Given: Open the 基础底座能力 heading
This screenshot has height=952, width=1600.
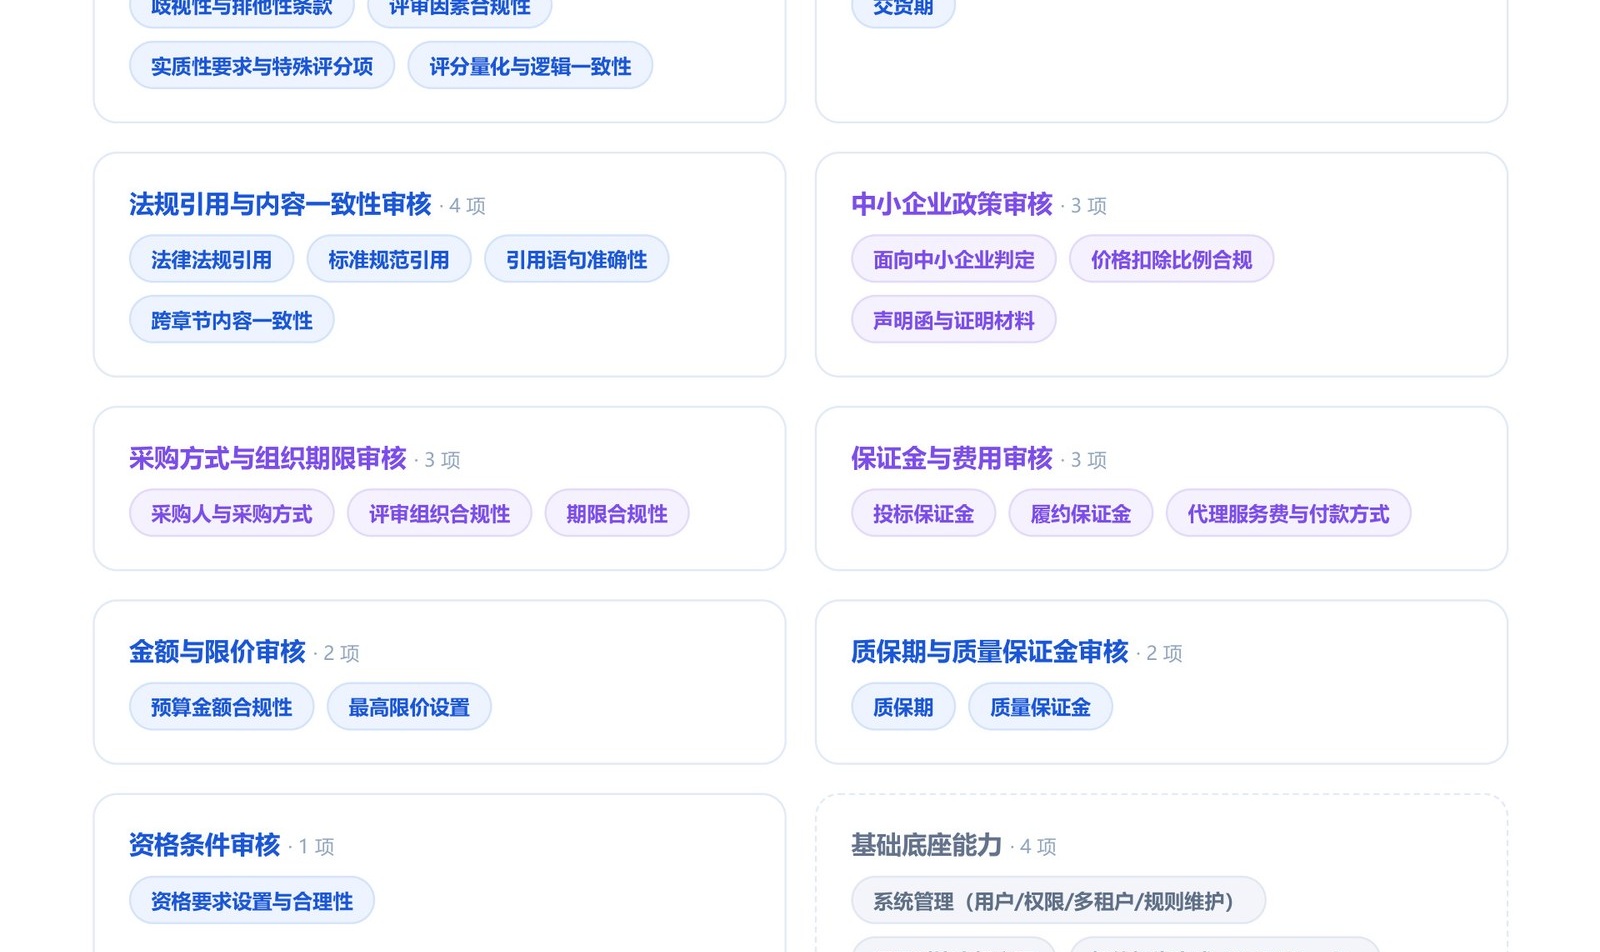Looking at the screenshot, I should (926, 845).
